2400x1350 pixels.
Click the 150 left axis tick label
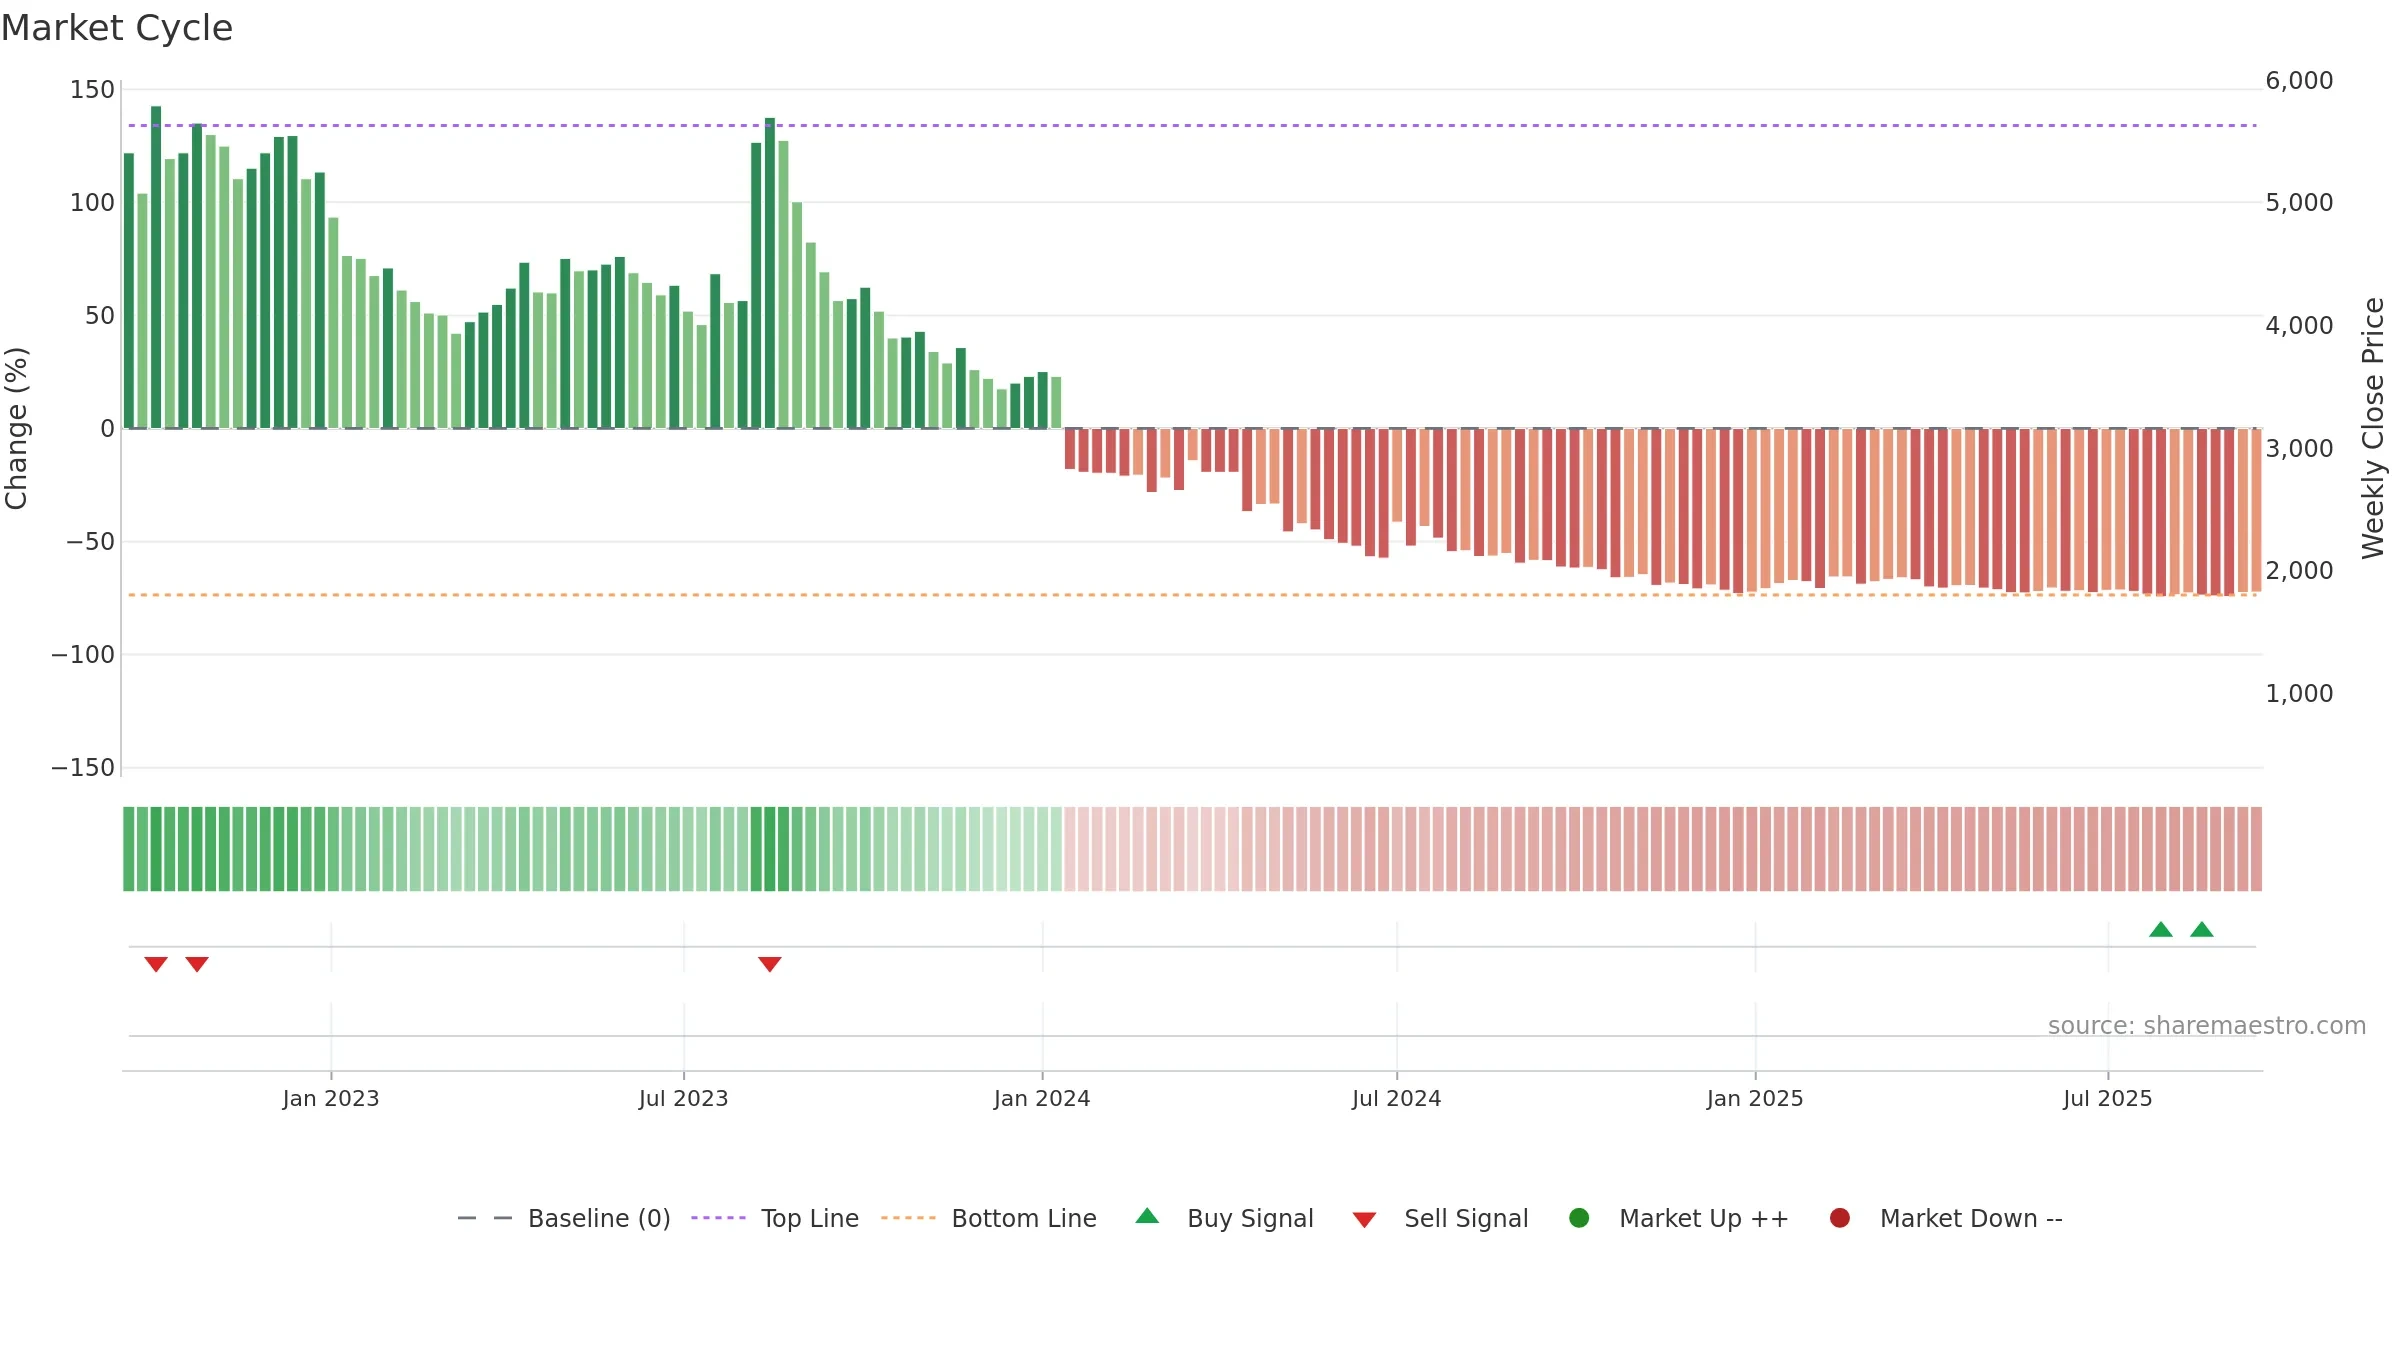92,90
